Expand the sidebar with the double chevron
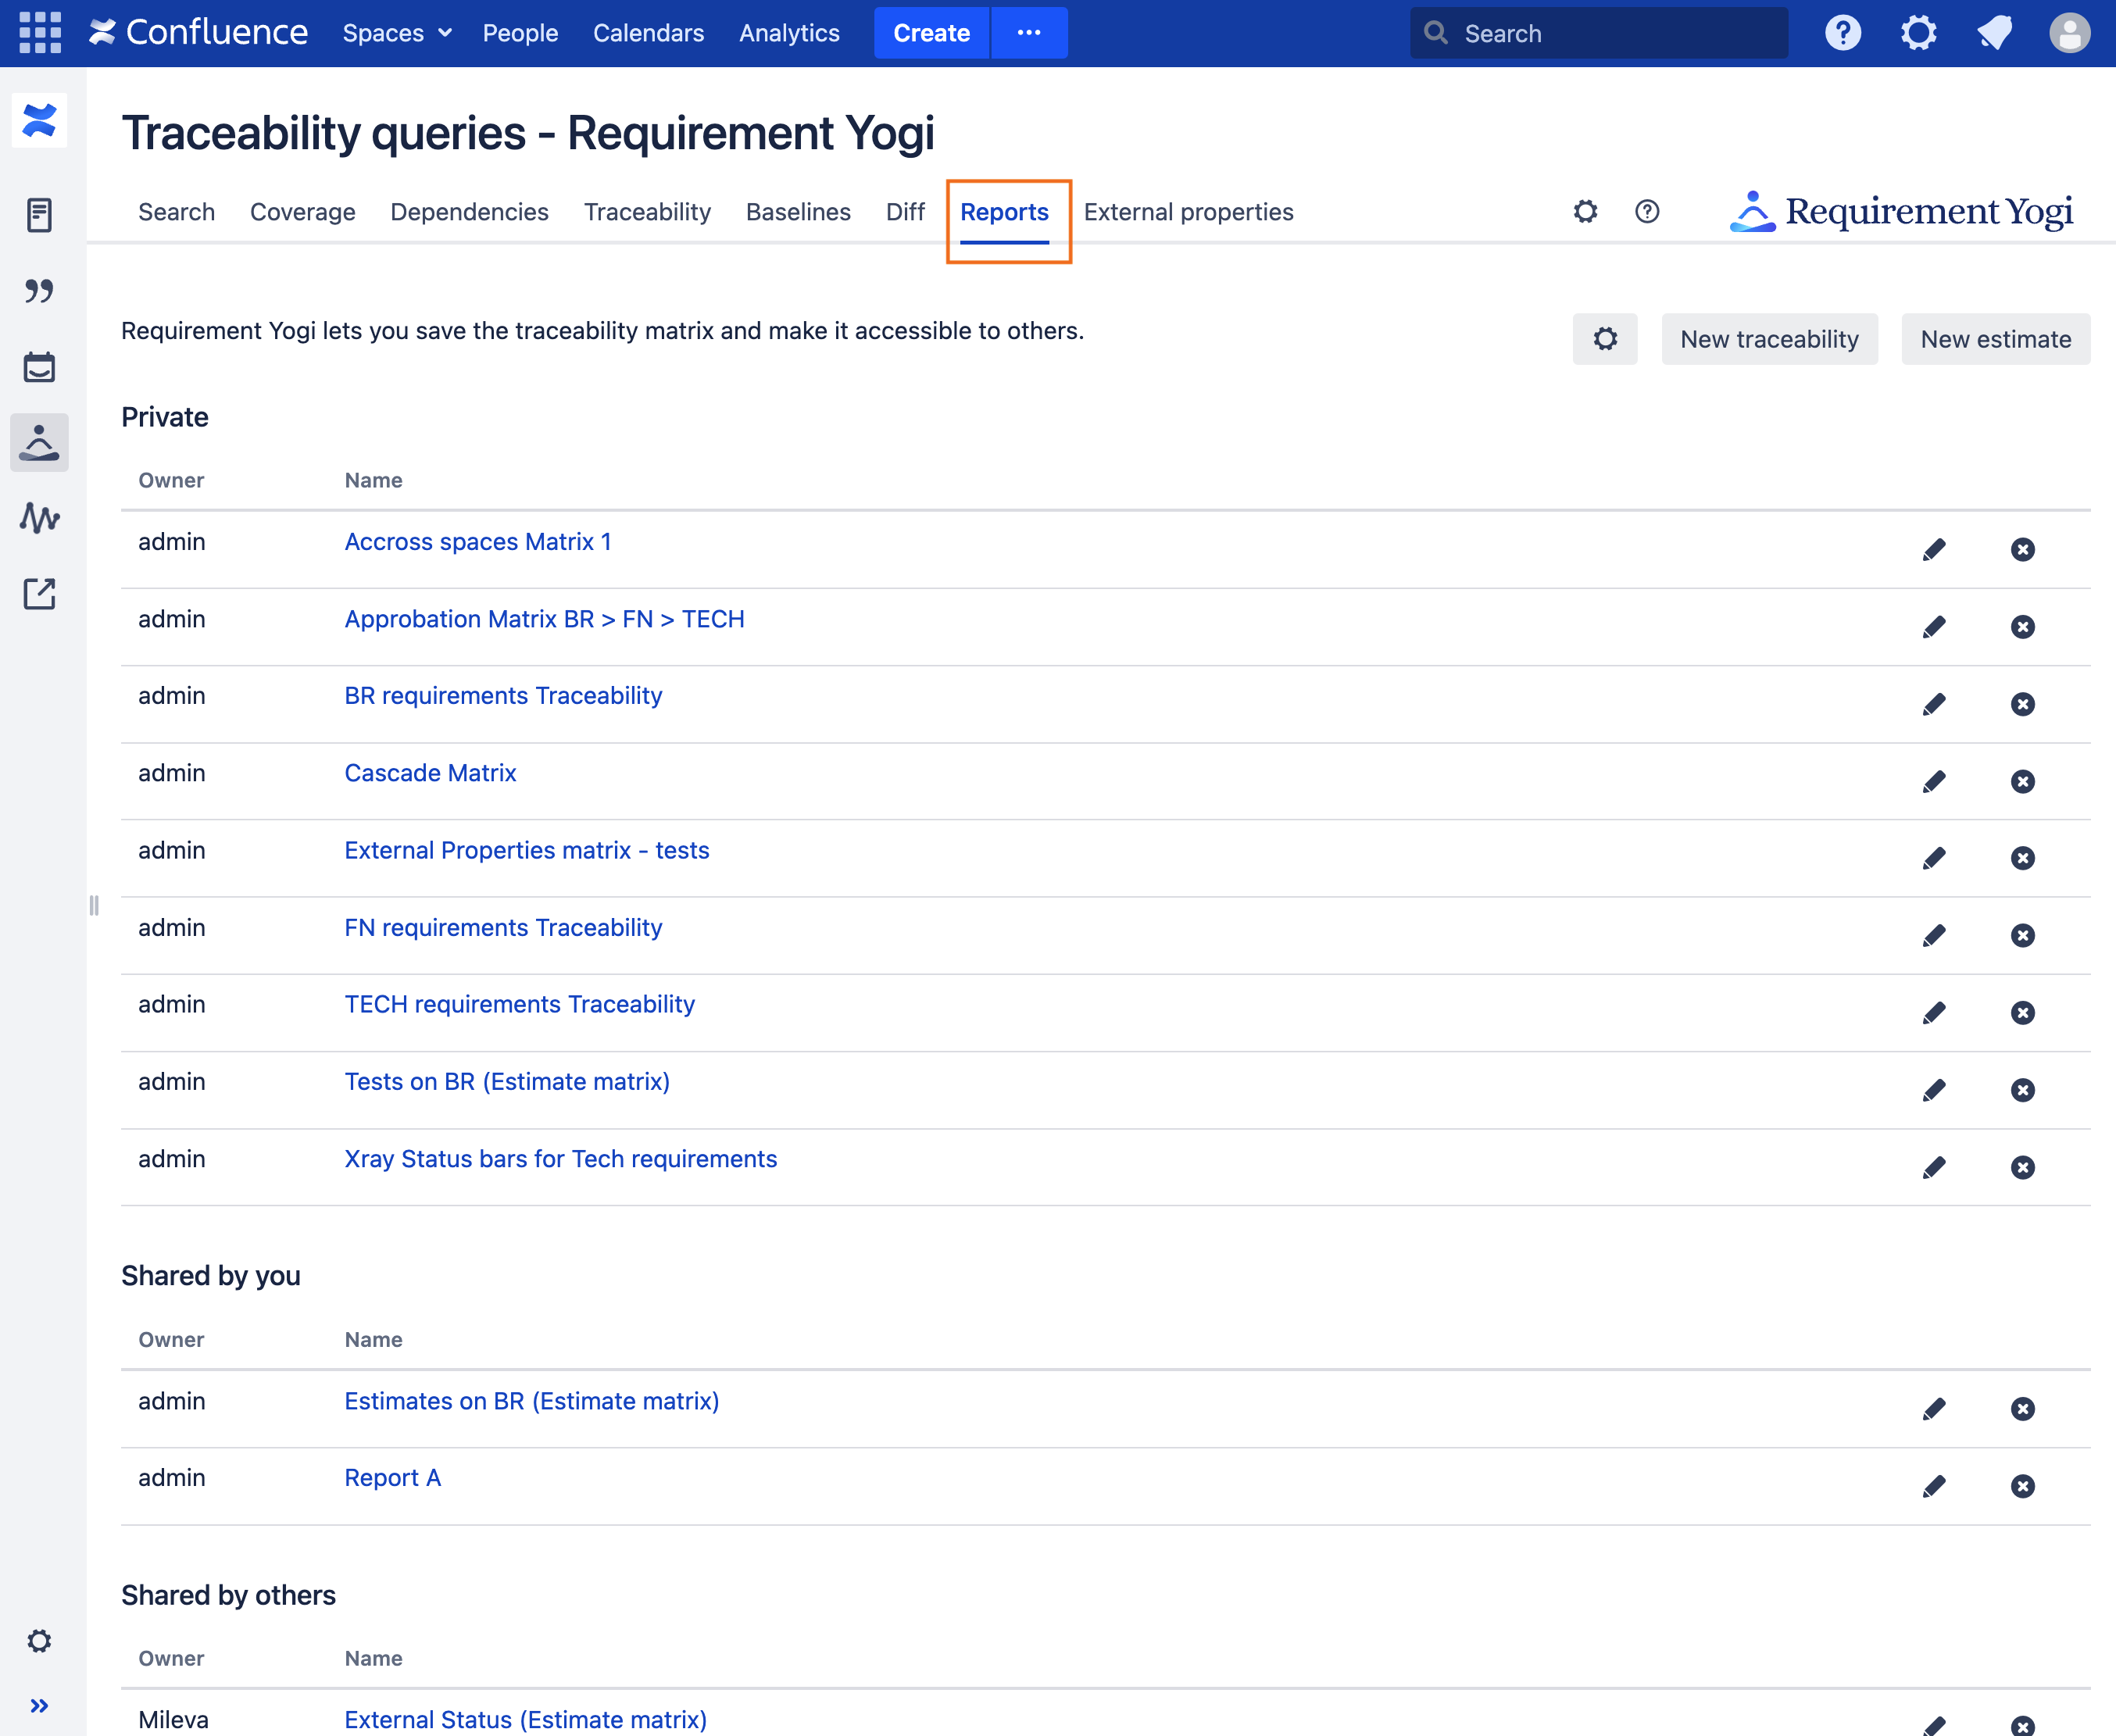 point(39,1705)
